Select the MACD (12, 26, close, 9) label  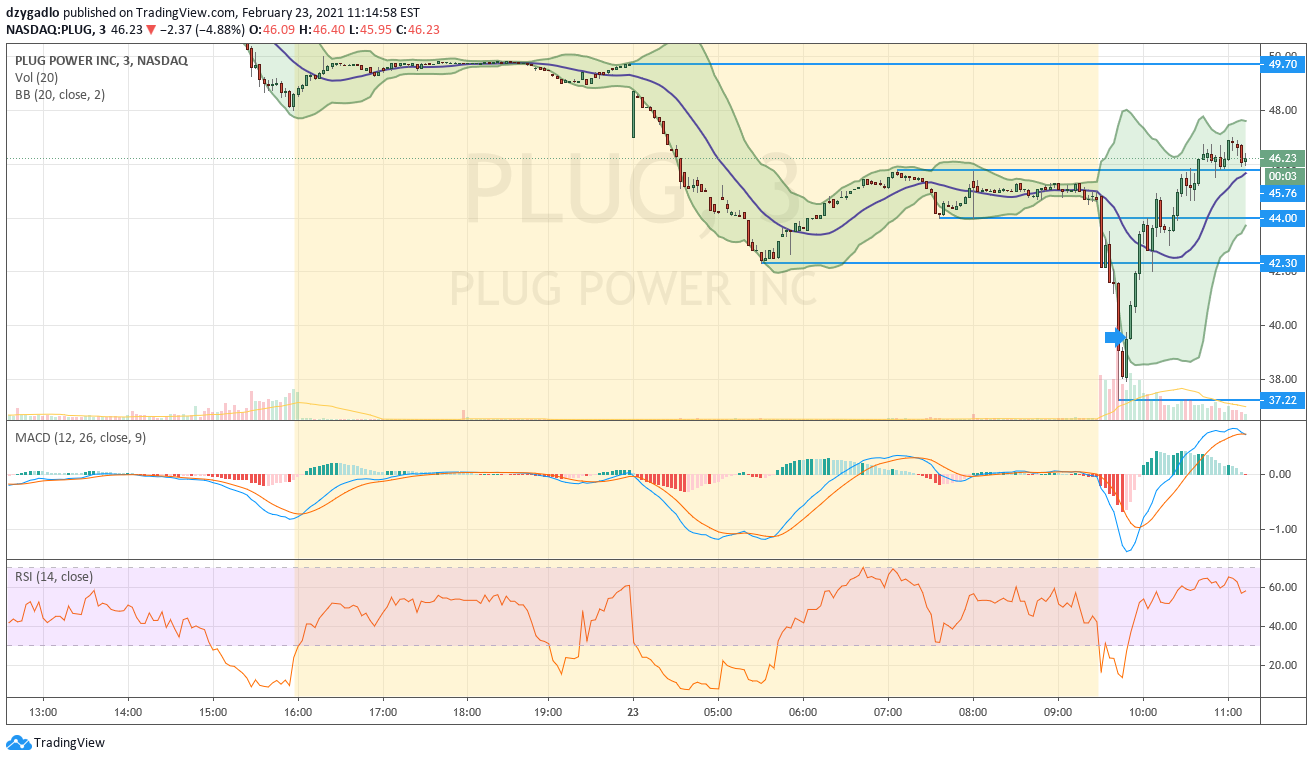coord(79,438)
